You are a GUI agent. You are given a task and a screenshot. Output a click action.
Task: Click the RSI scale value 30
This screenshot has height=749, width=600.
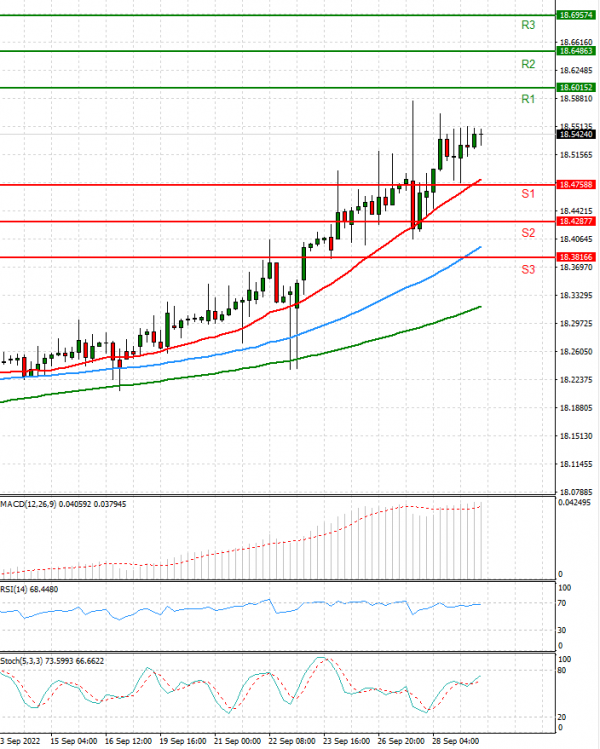pos(562,631)
